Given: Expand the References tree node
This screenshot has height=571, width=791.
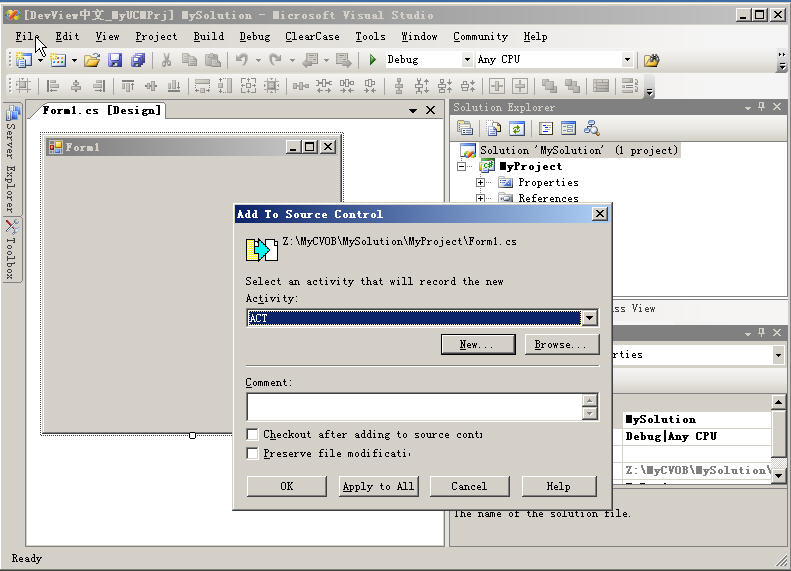Looking at the screenshot, I should pyautogui.click(x=480, y=198).
